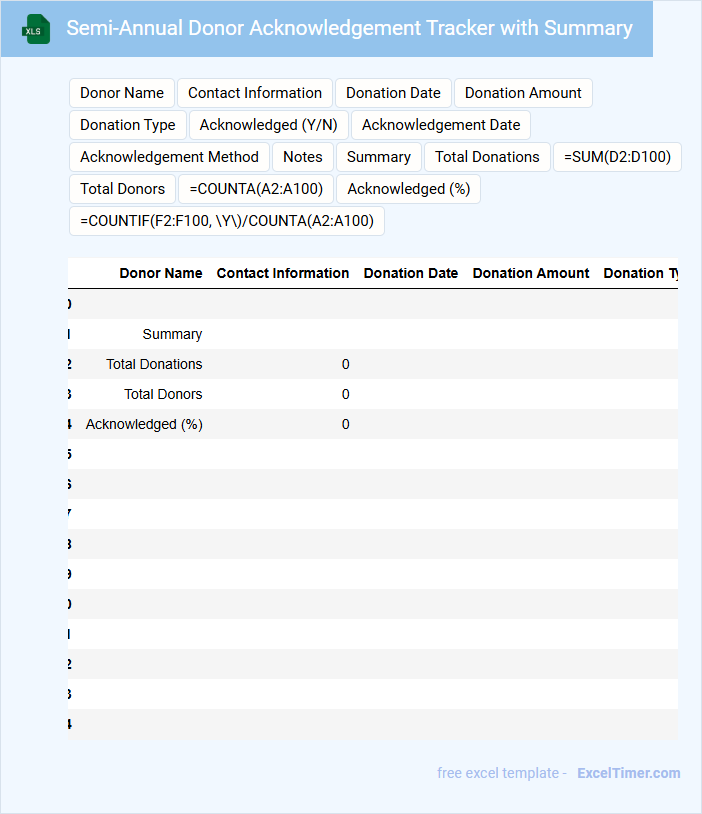Click the page title heading text

(x=349, y=28)
